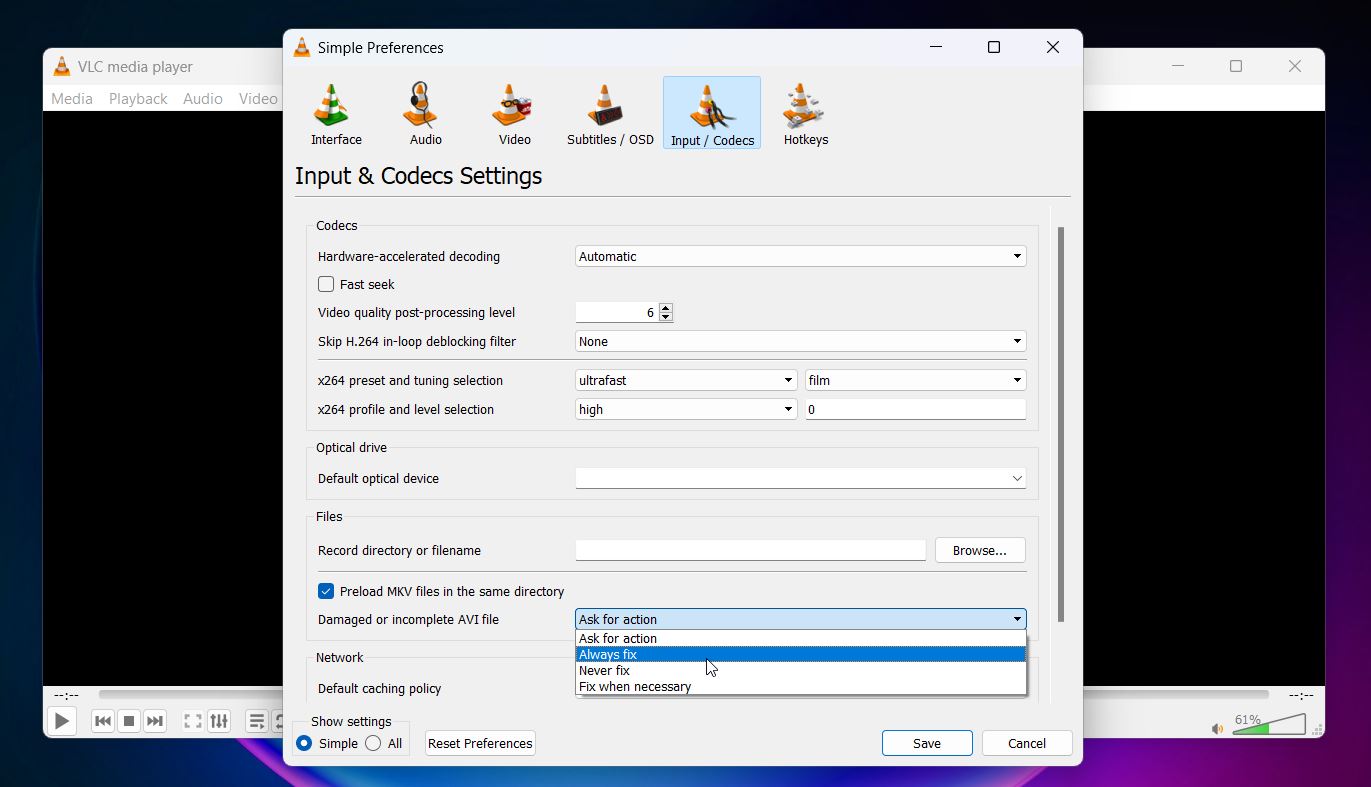Increase post-processing level with up arrow
The image size is (1371, 787).
coord(666,308)
